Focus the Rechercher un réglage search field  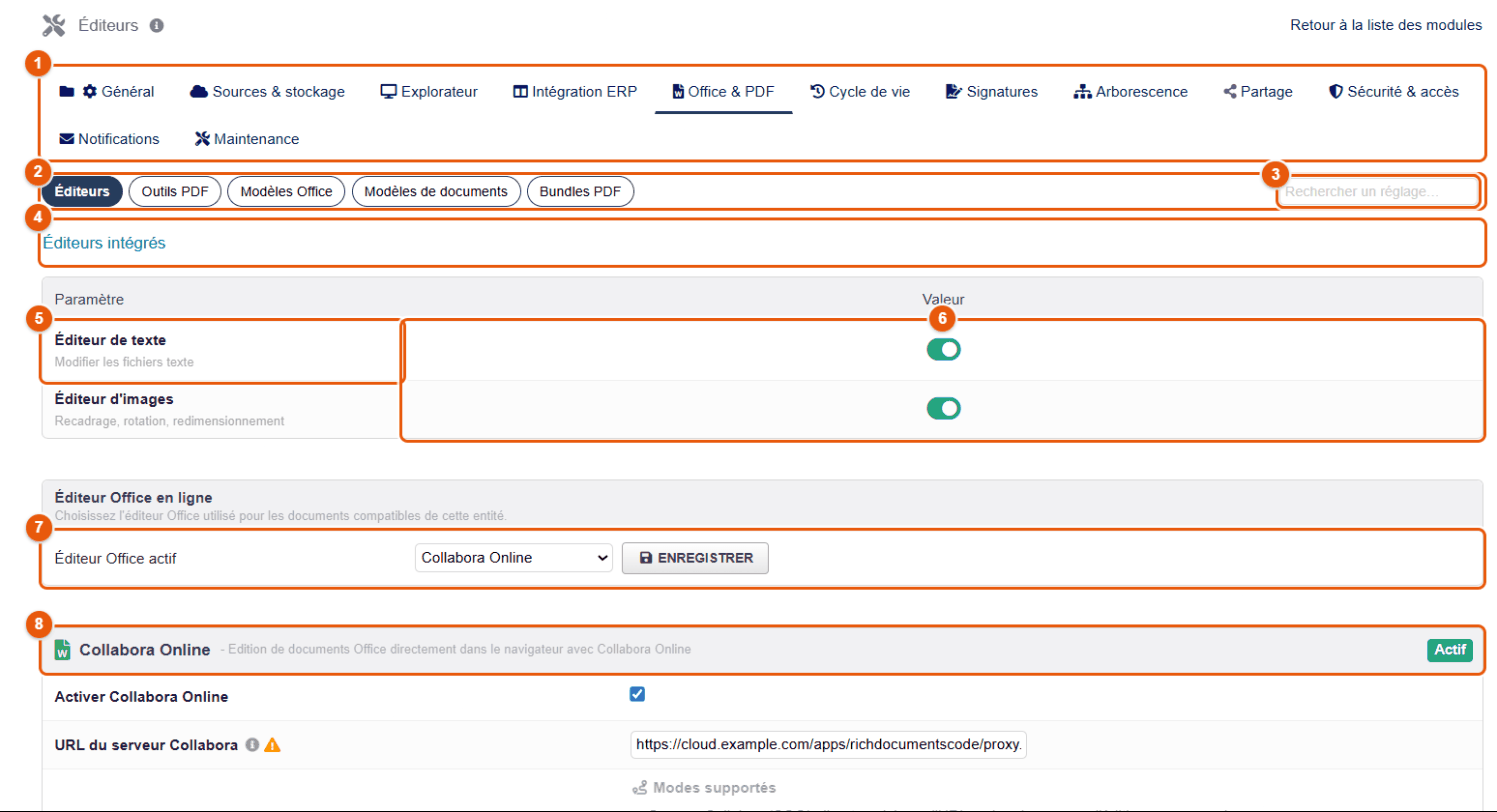pyautogui.click(x=1378, y=191)
